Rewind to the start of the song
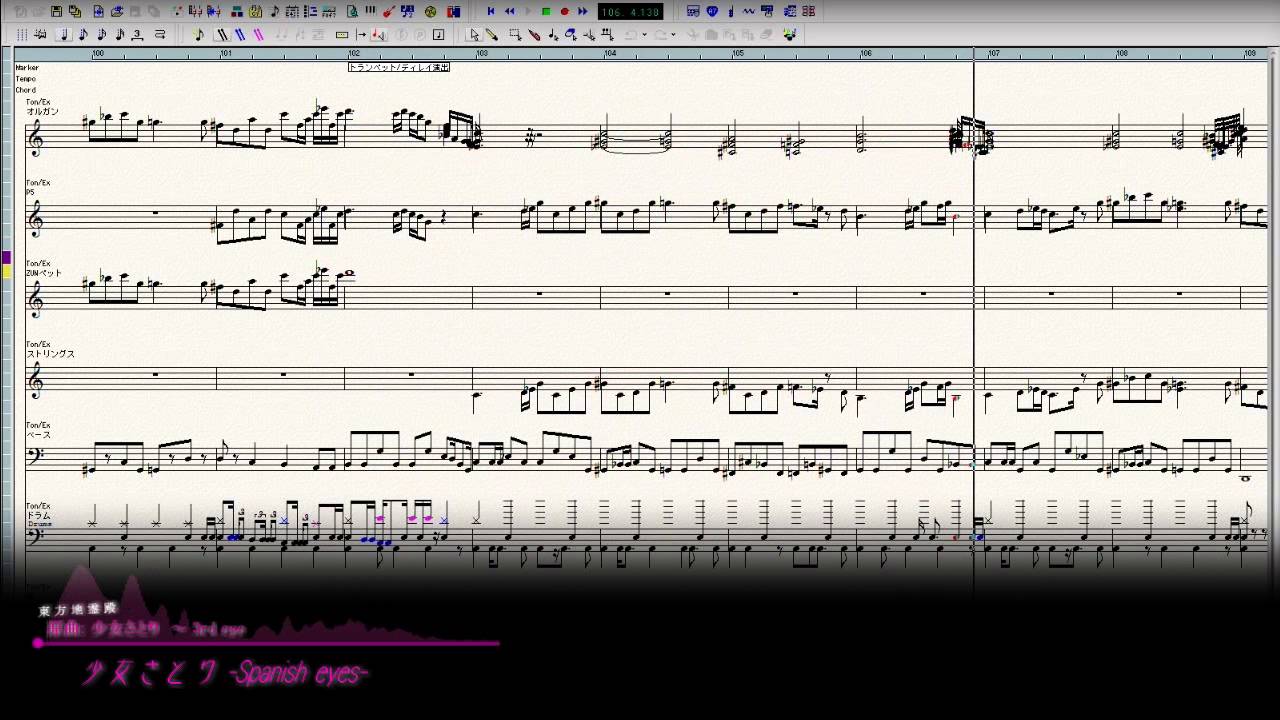 pos(491,12)
